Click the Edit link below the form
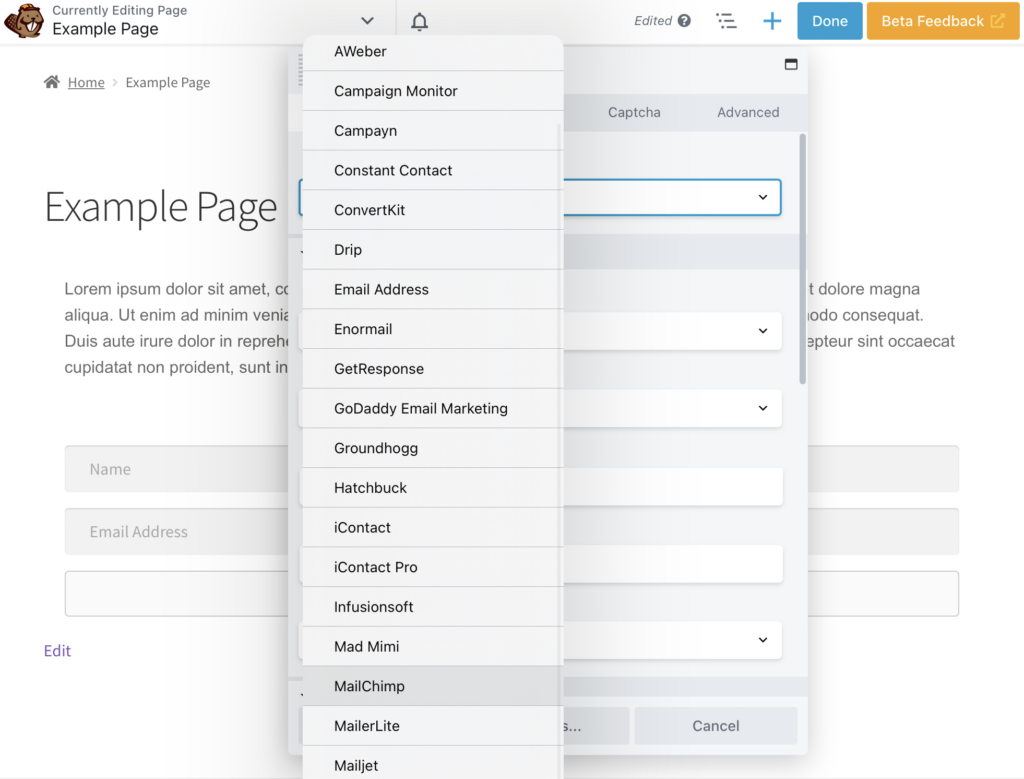Screen dimensions: 1024x779 (57, 650)
